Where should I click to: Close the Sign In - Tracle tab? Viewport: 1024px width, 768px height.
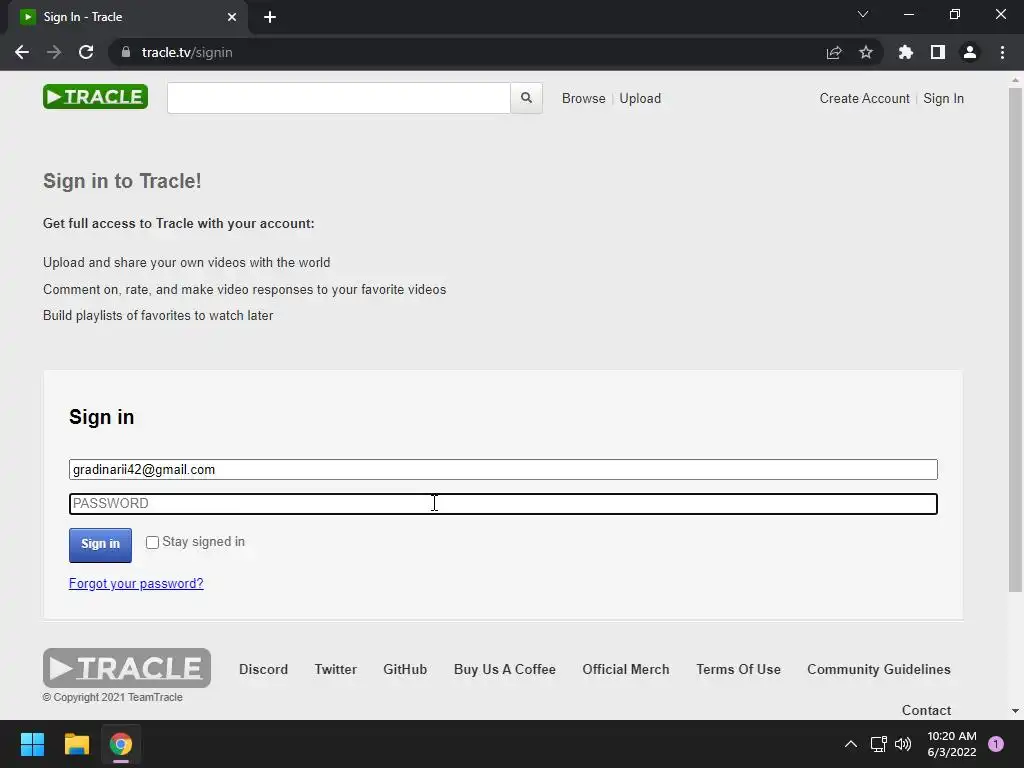(232, 17)
